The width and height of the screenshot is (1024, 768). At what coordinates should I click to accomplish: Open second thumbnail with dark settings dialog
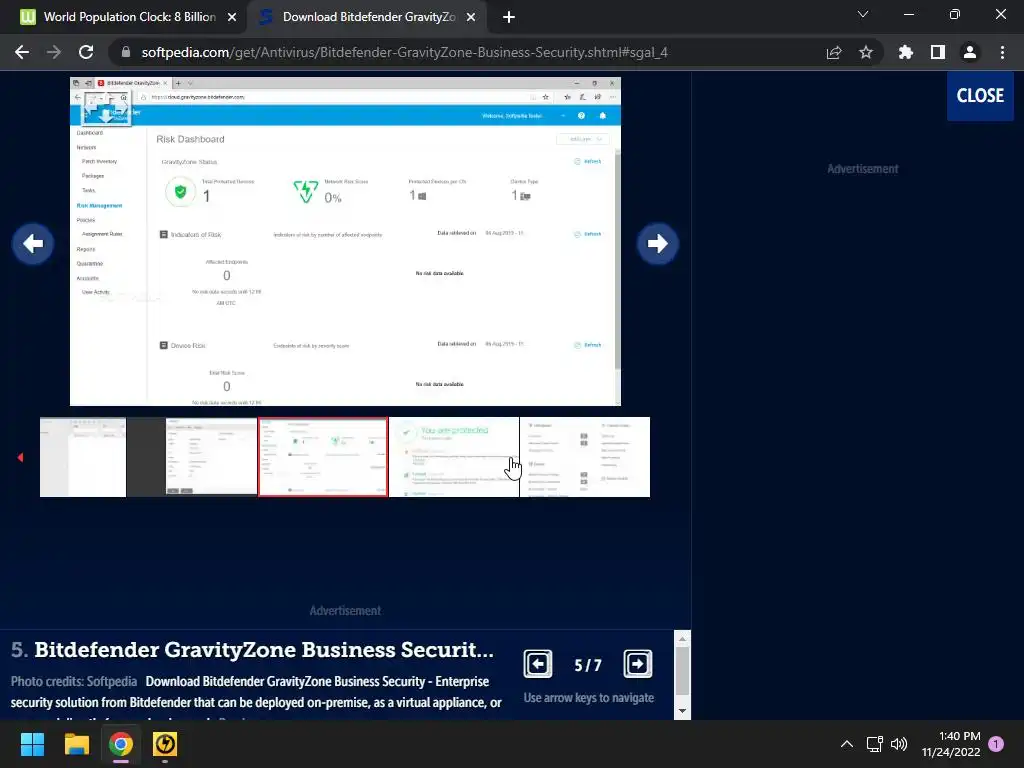pos(192,457)
